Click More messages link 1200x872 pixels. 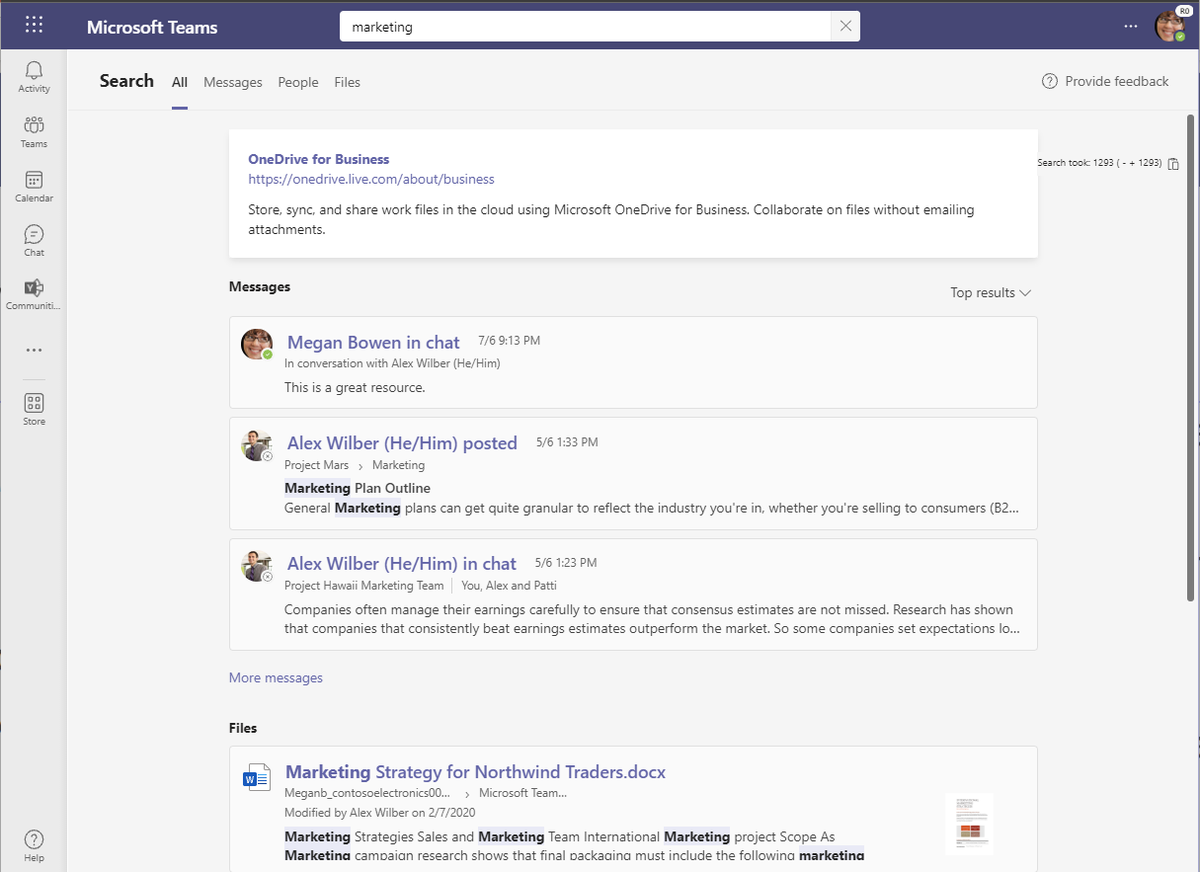276,677
